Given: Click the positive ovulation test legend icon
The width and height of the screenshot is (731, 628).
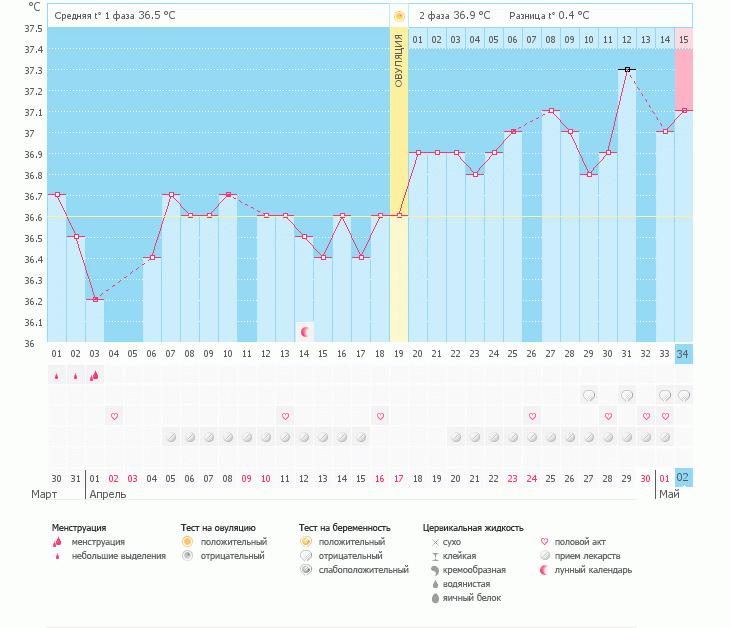Looking at the screenshot, I should (x=187, y=542).
